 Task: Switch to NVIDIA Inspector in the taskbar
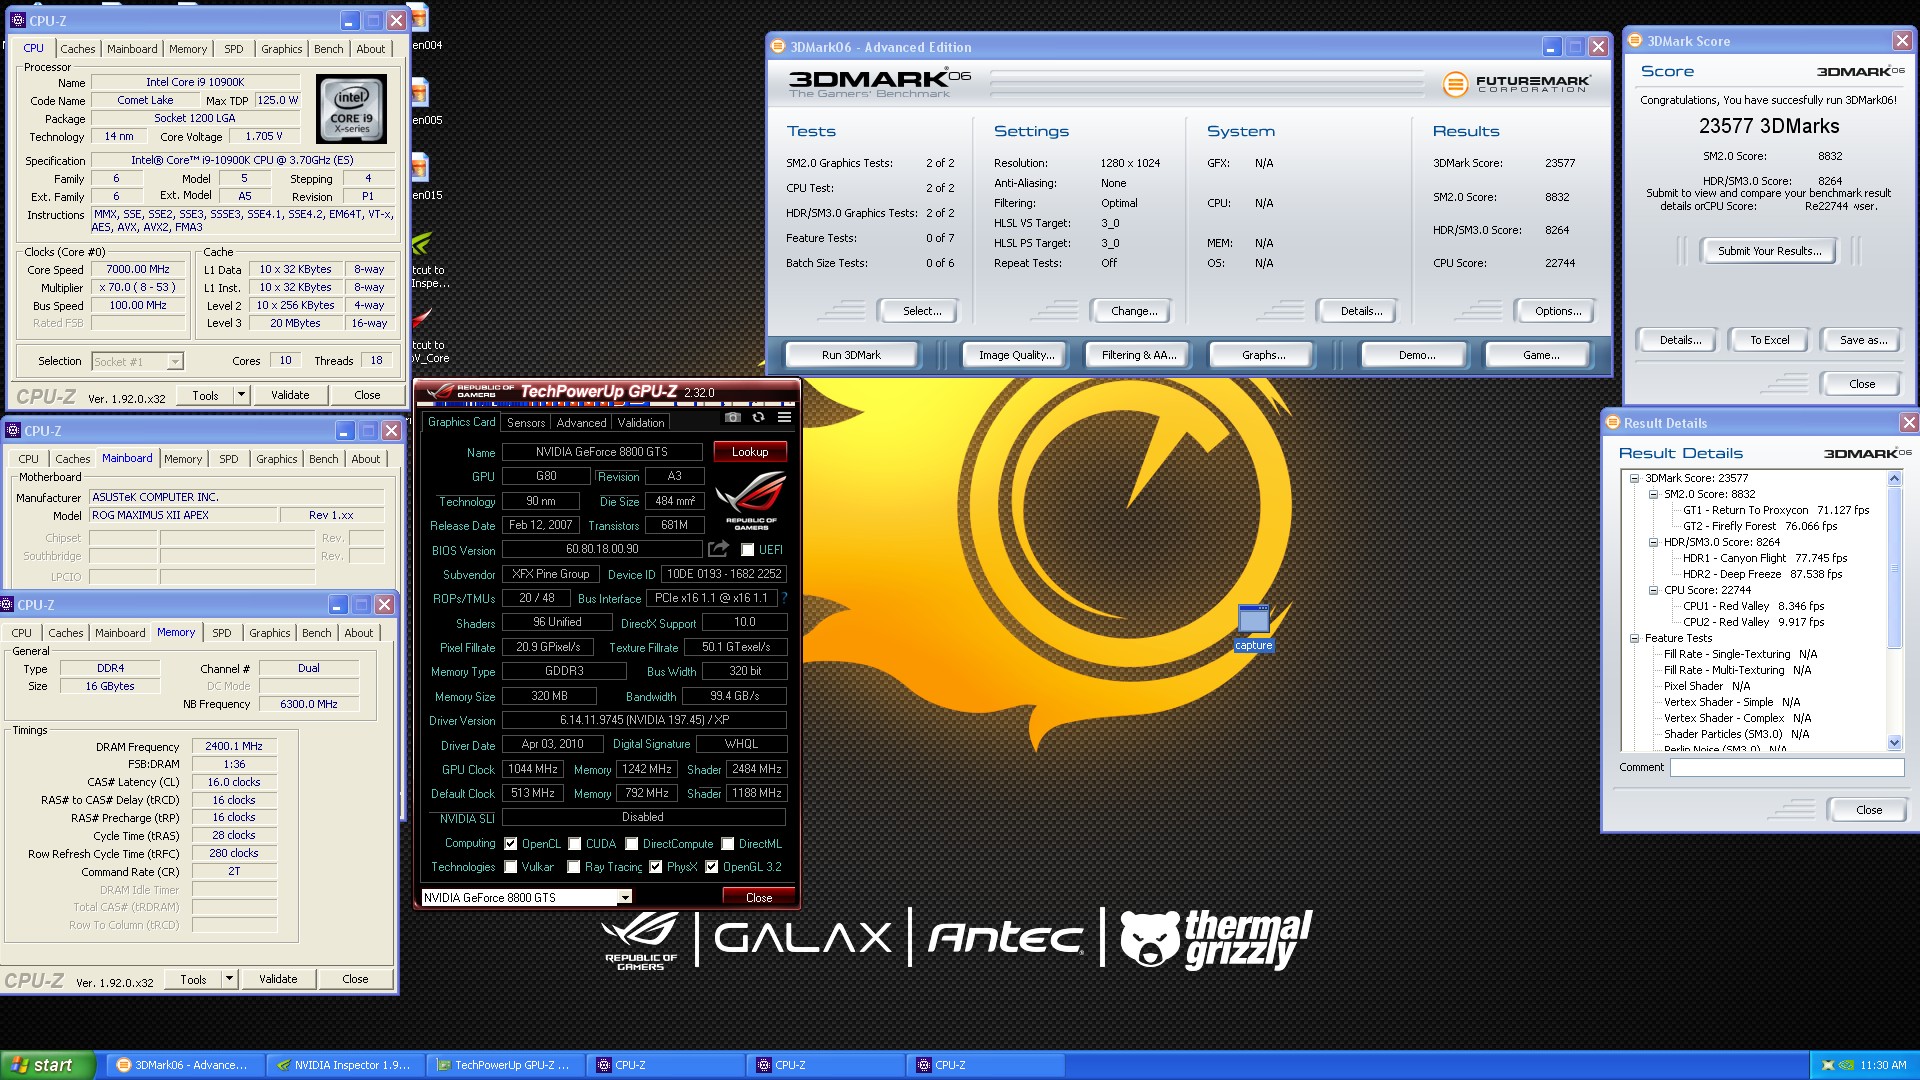(x=344, y=1065)
